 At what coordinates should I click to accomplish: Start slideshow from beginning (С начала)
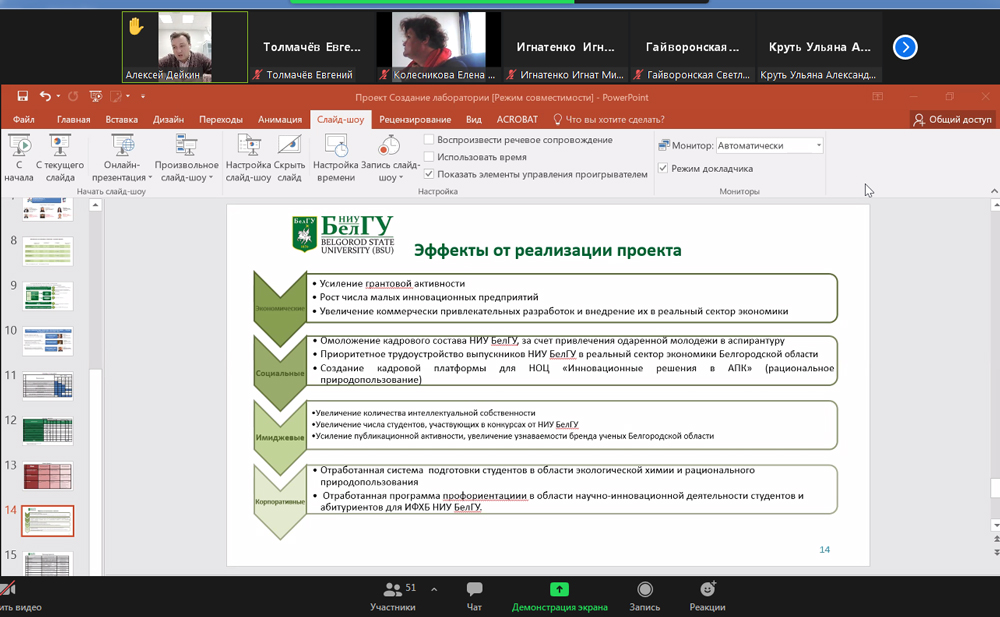point(18,158)
